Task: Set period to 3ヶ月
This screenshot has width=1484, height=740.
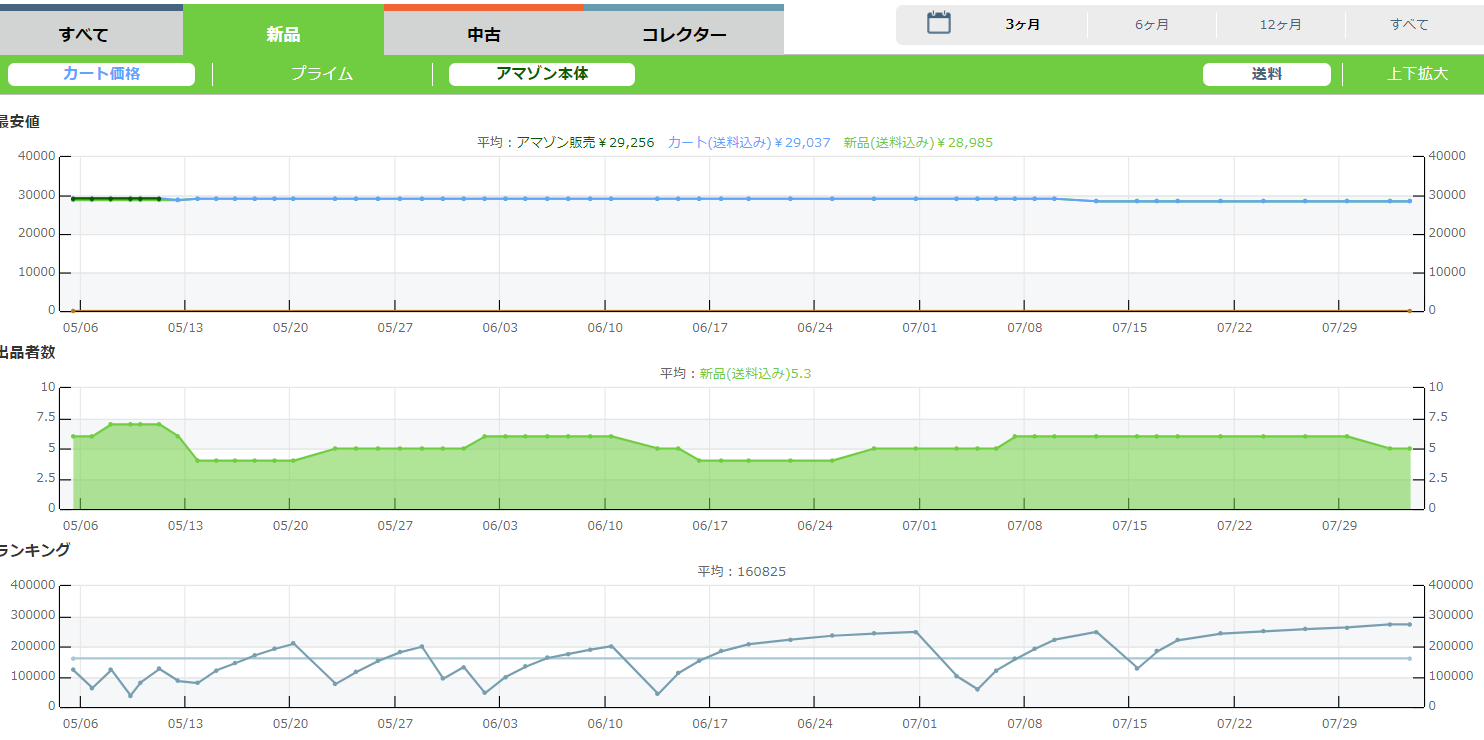Action: click(x=1022, y=25)
